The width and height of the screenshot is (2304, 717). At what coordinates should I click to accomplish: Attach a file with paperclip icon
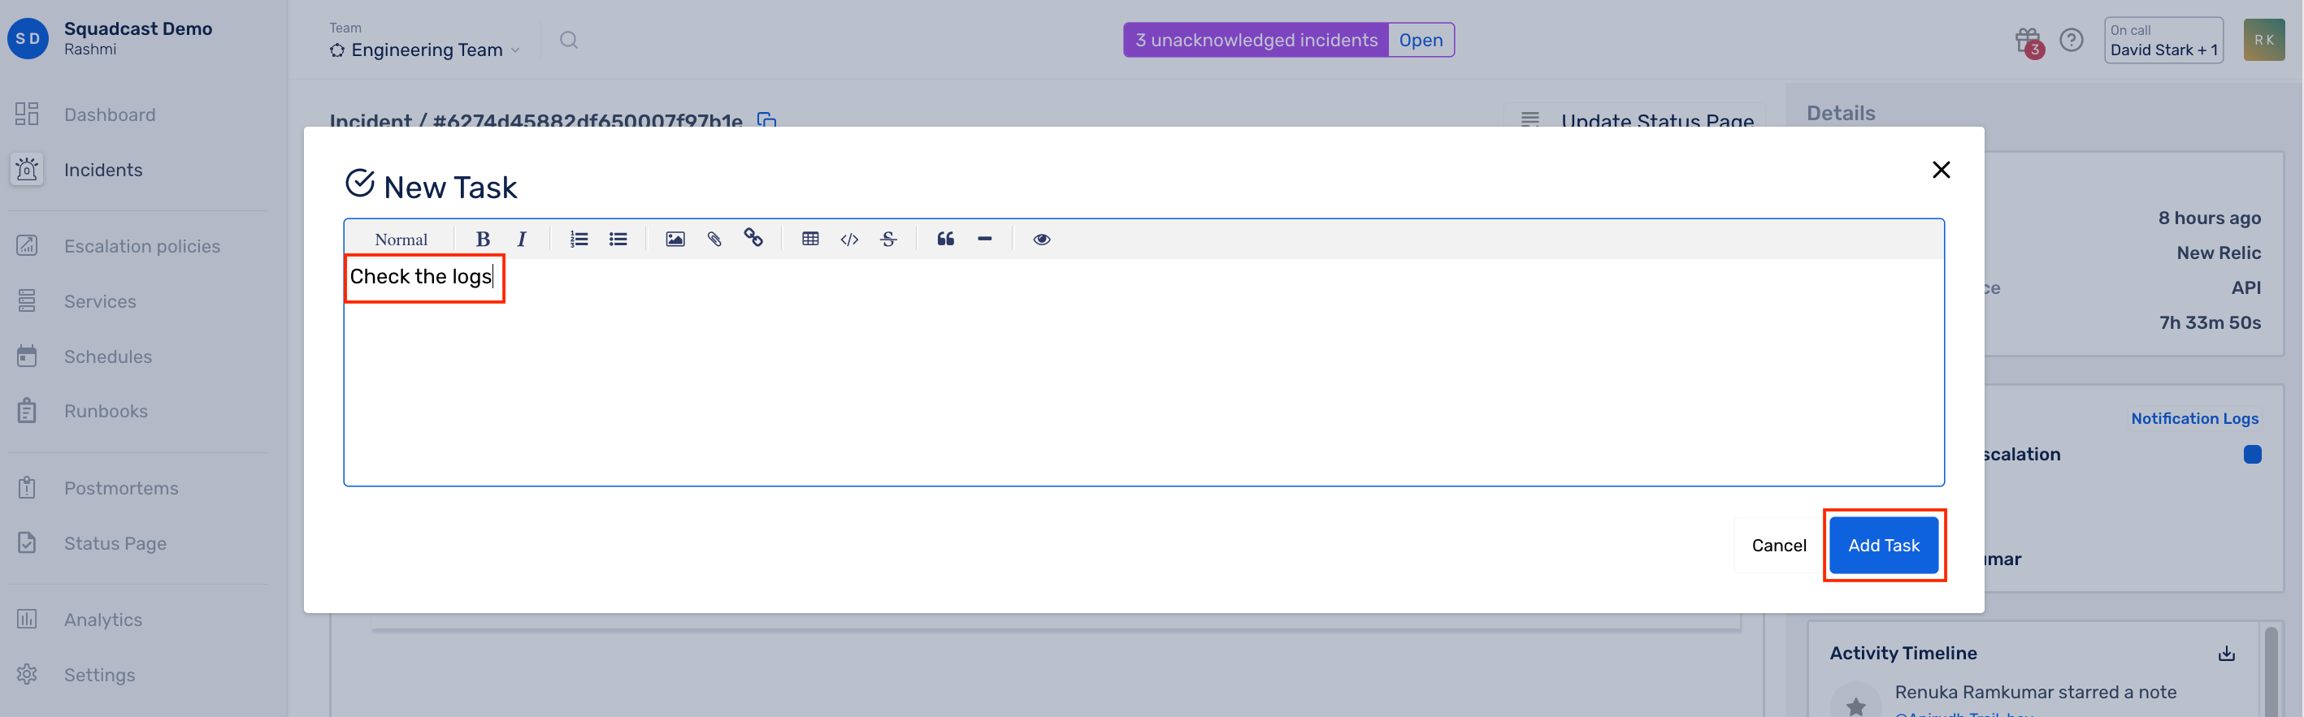pyautogui.click(x=714, y=239)
